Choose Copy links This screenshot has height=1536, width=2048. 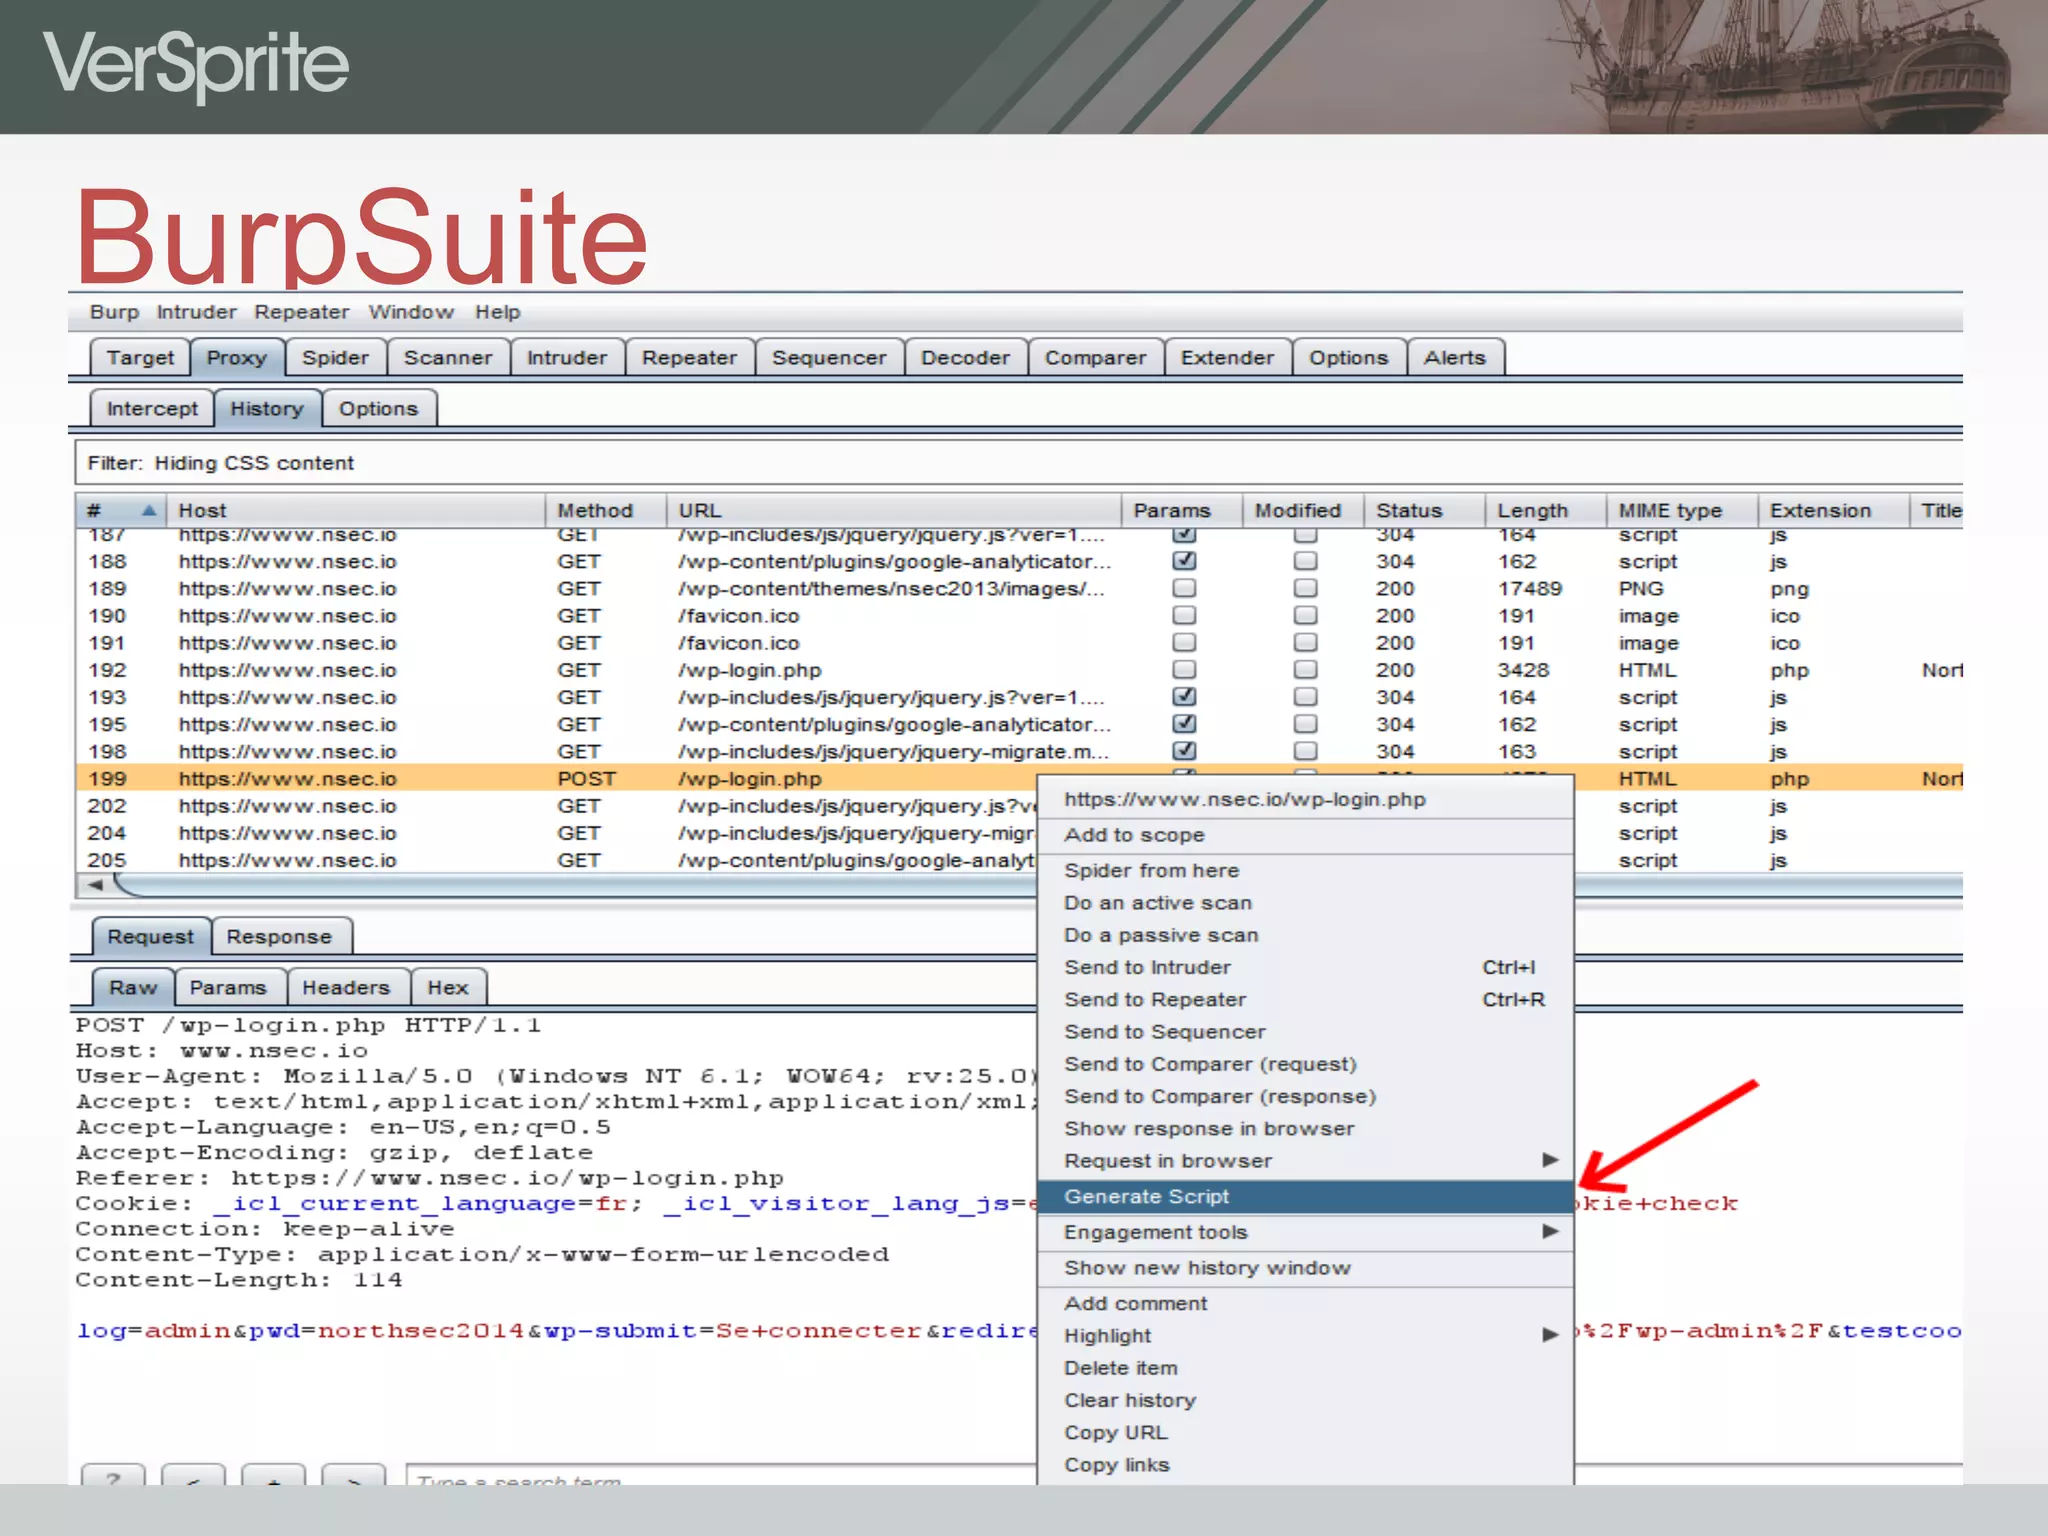1305,1465
